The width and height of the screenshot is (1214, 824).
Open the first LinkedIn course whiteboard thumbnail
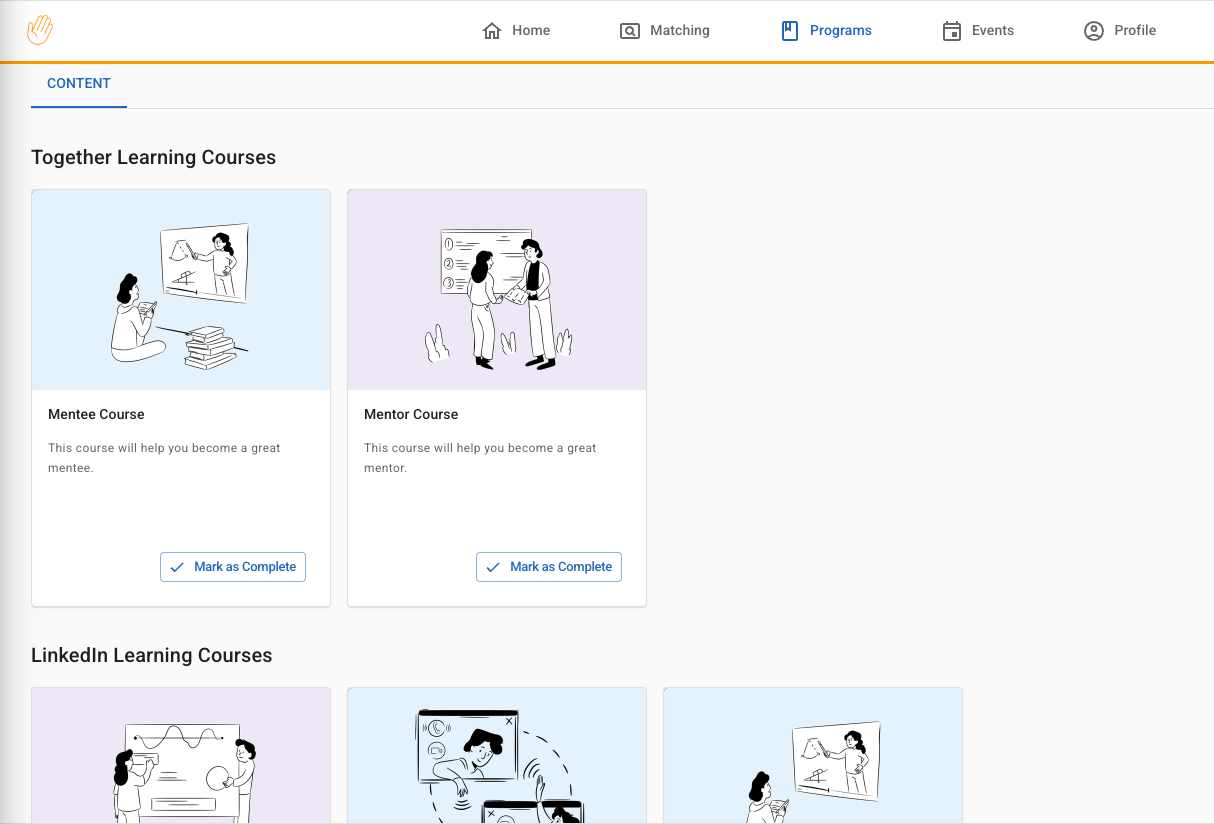[181, 756]
